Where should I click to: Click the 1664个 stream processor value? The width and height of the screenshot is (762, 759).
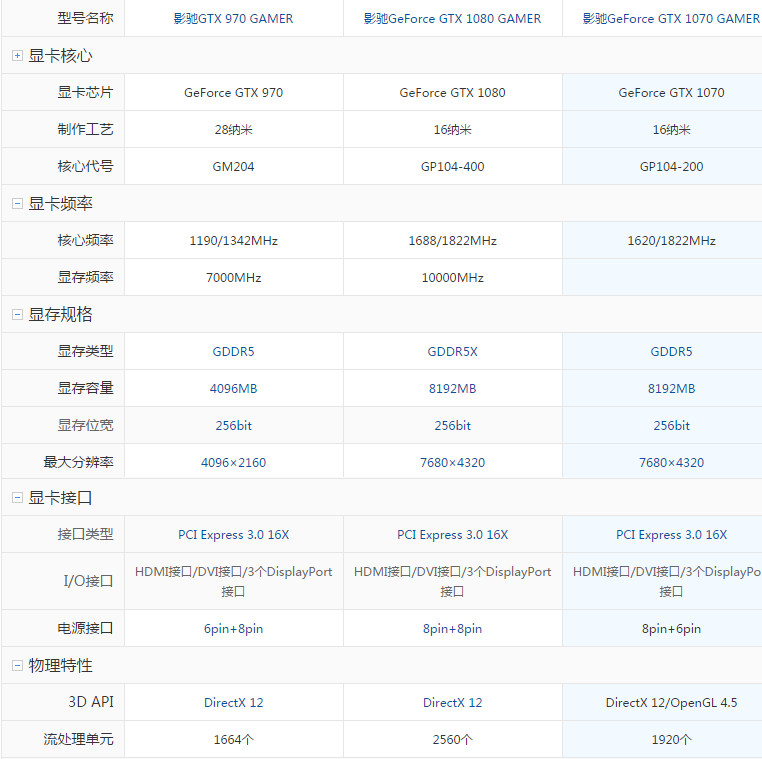pos(233,739)
